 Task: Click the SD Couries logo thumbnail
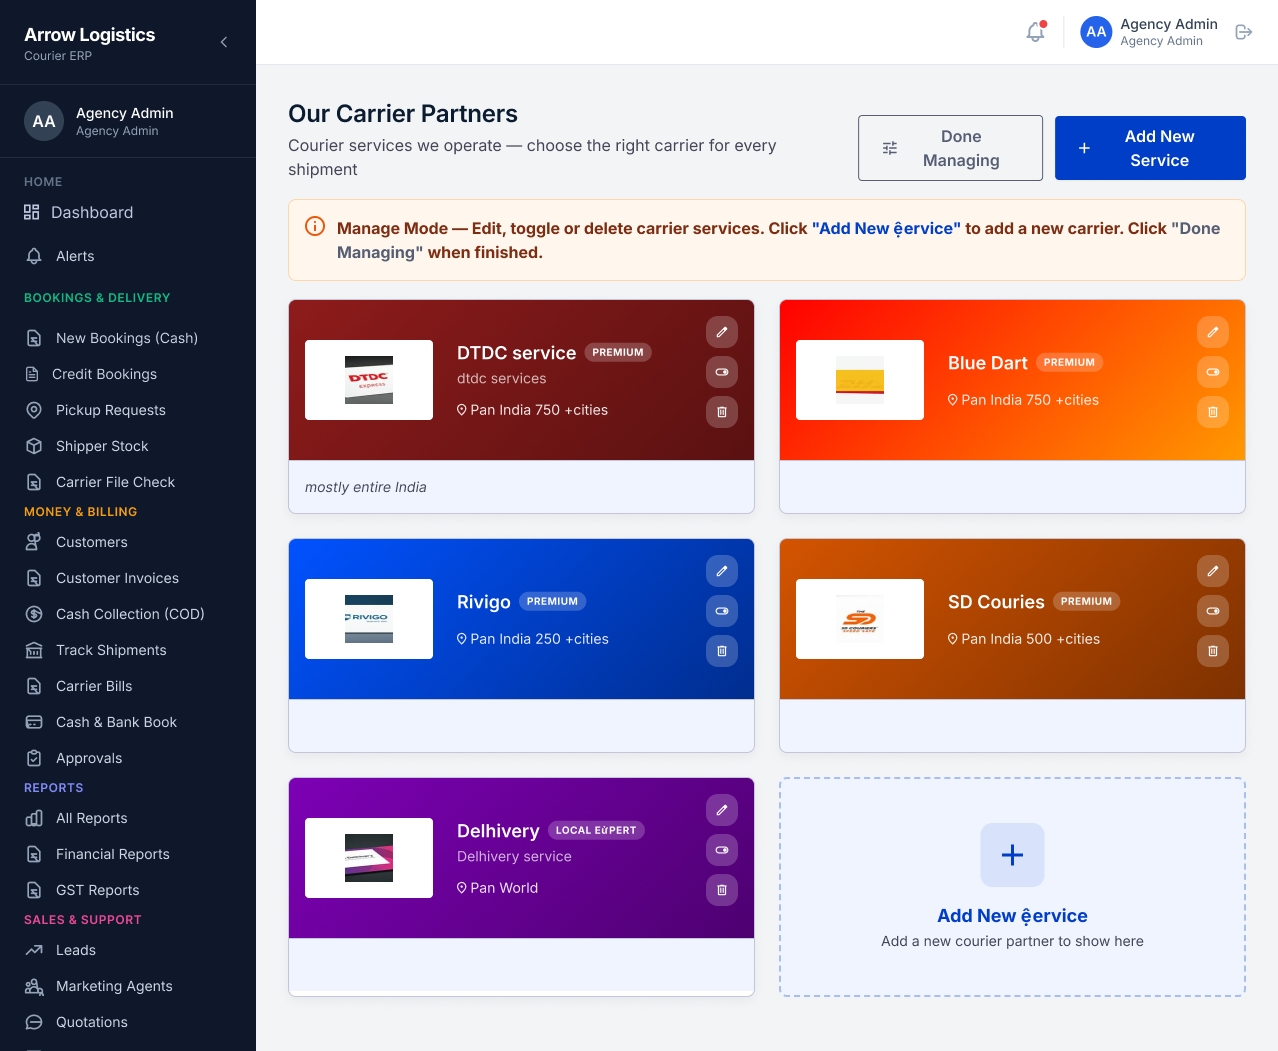point(860,619)
